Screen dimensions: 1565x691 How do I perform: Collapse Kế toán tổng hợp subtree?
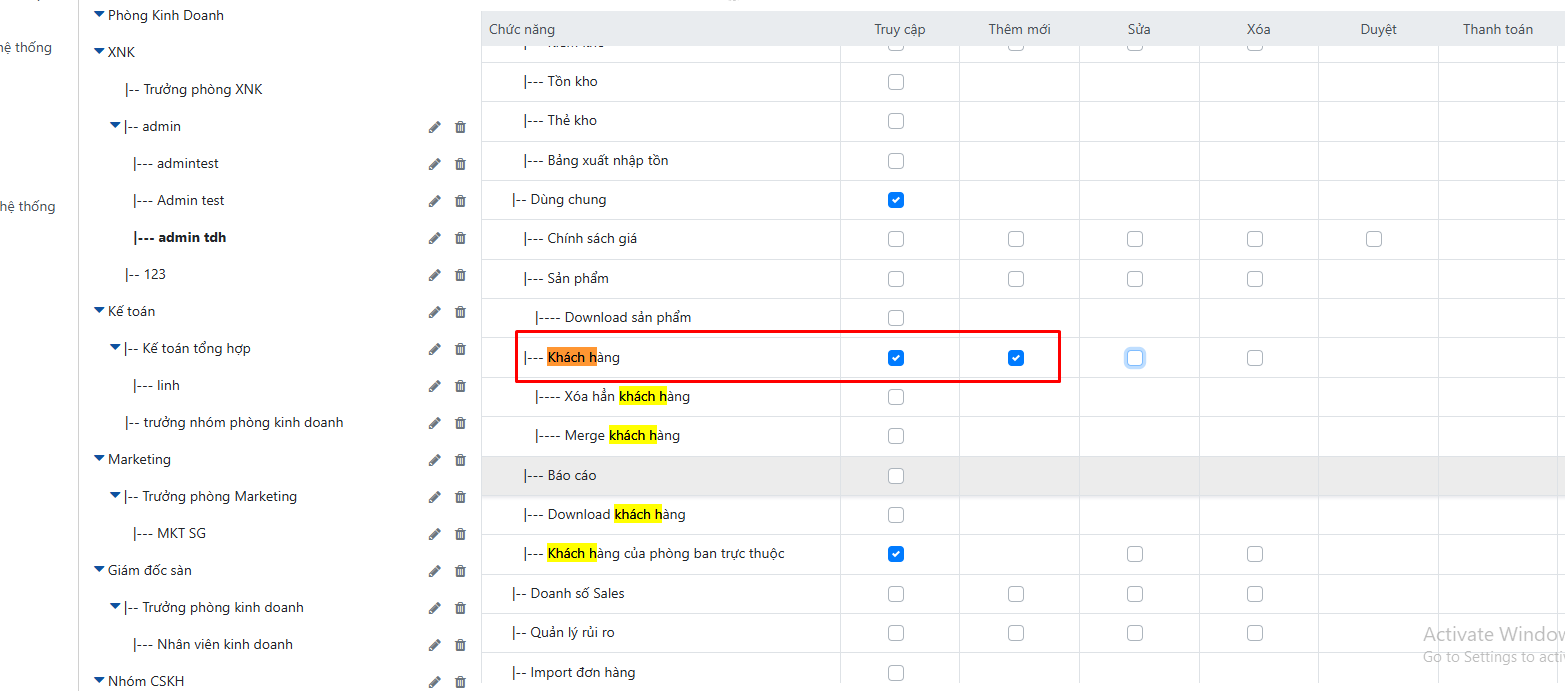pos(115,349)
